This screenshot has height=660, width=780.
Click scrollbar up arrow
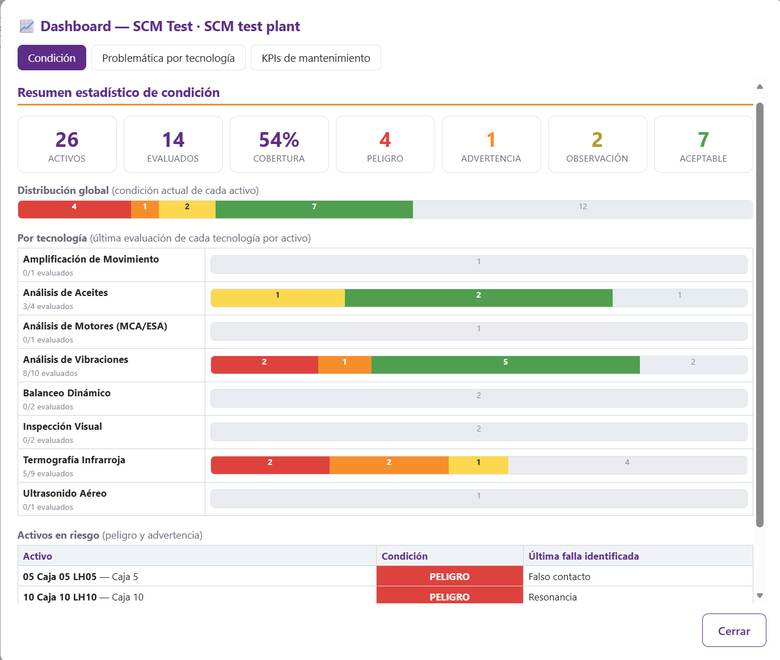[760, 87]
